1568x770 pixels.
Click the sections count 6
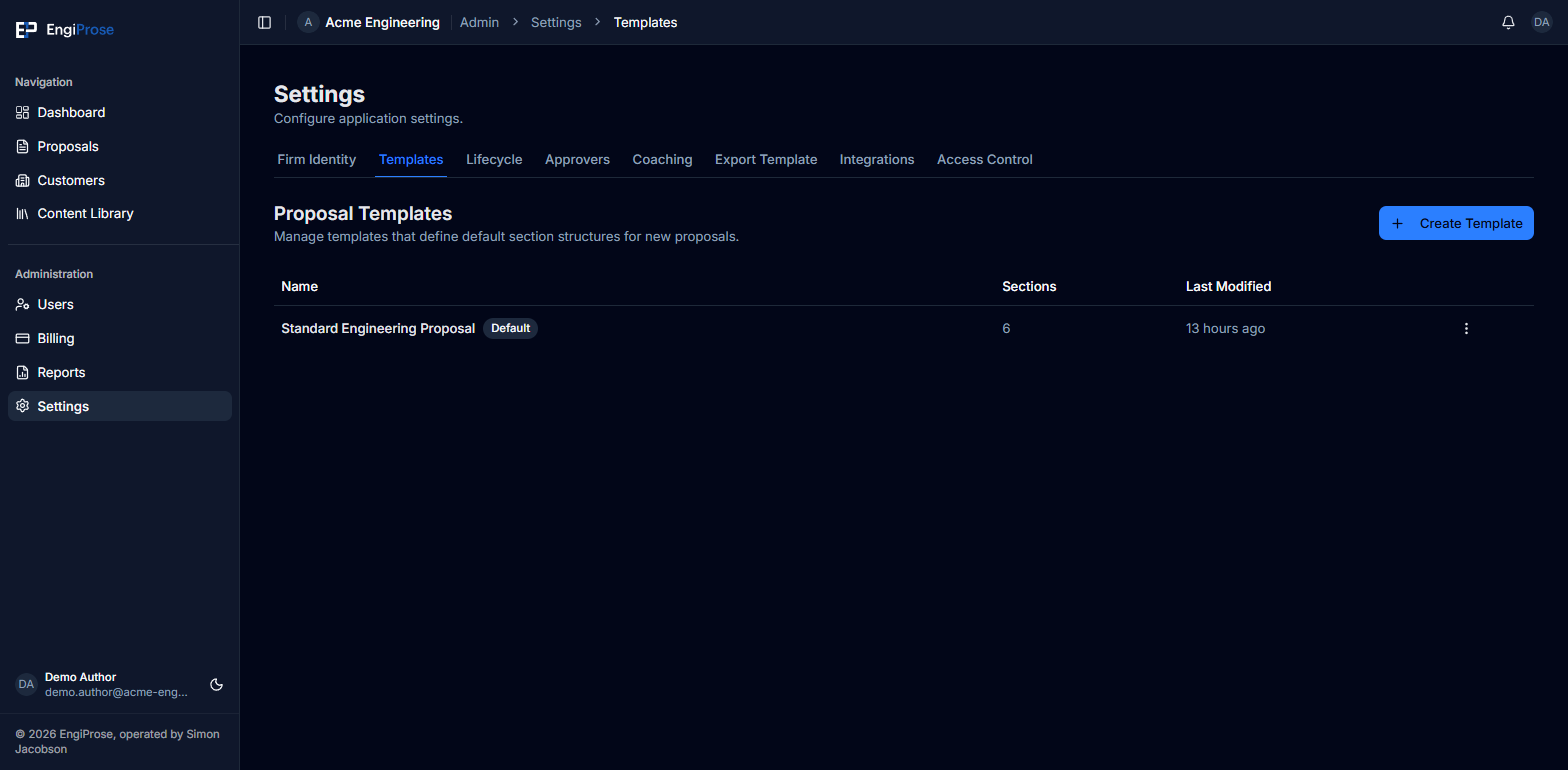[1006, 328]
